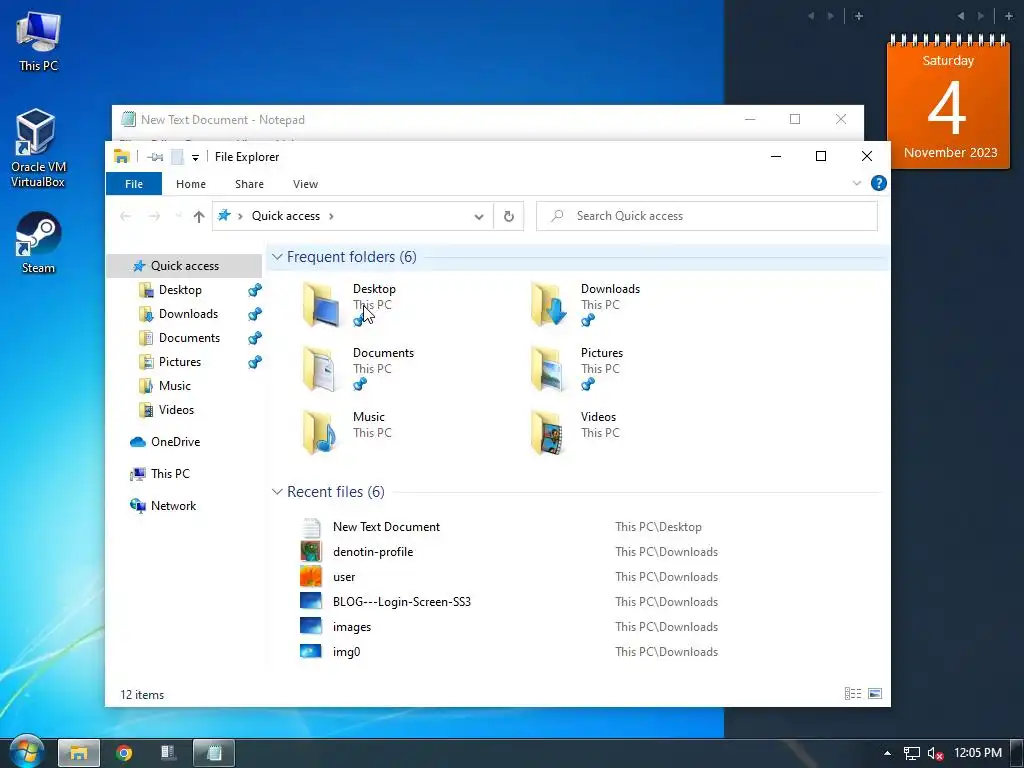Screen dimensions: 1024x768
Task: Click the Start button orb
Action: tap(26, 752)
